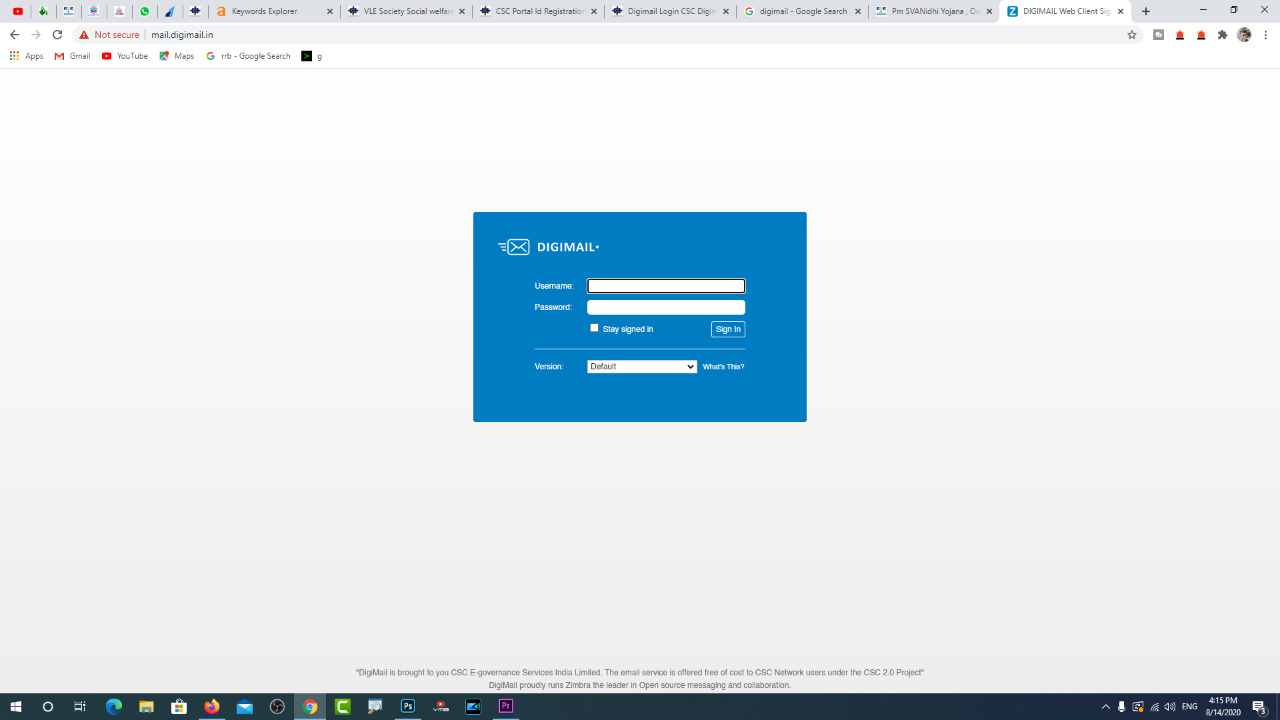
Task: Show hidden system tray icons
Action: tap(1105, 707)
